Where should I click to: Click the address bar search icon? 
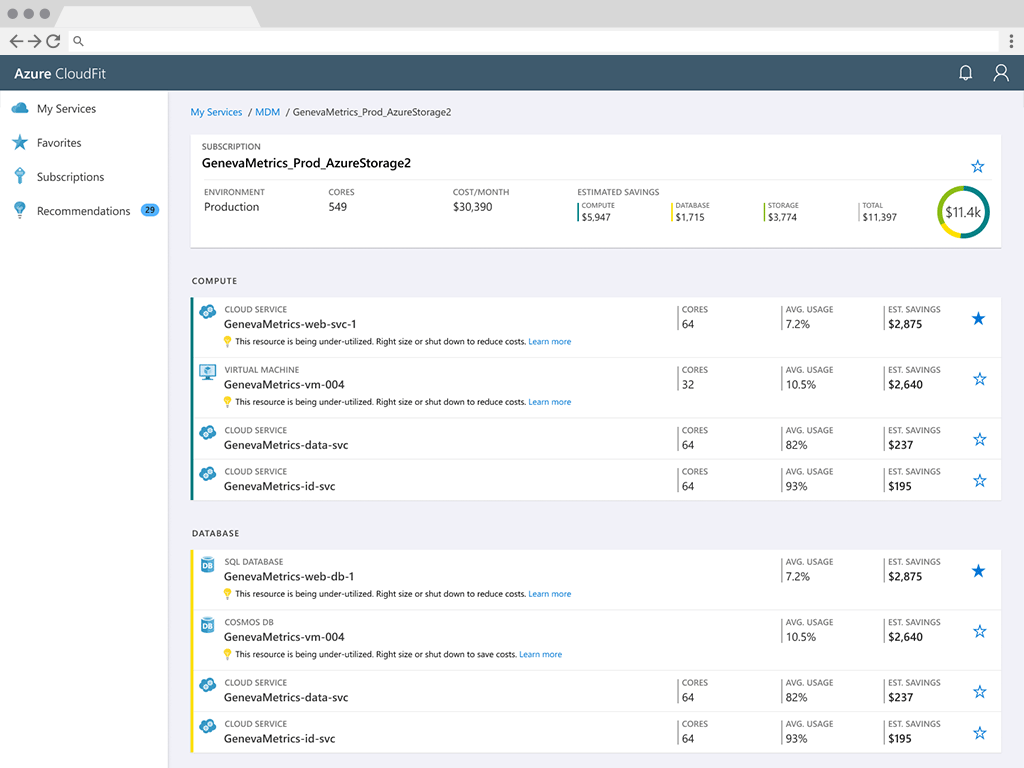78,41
